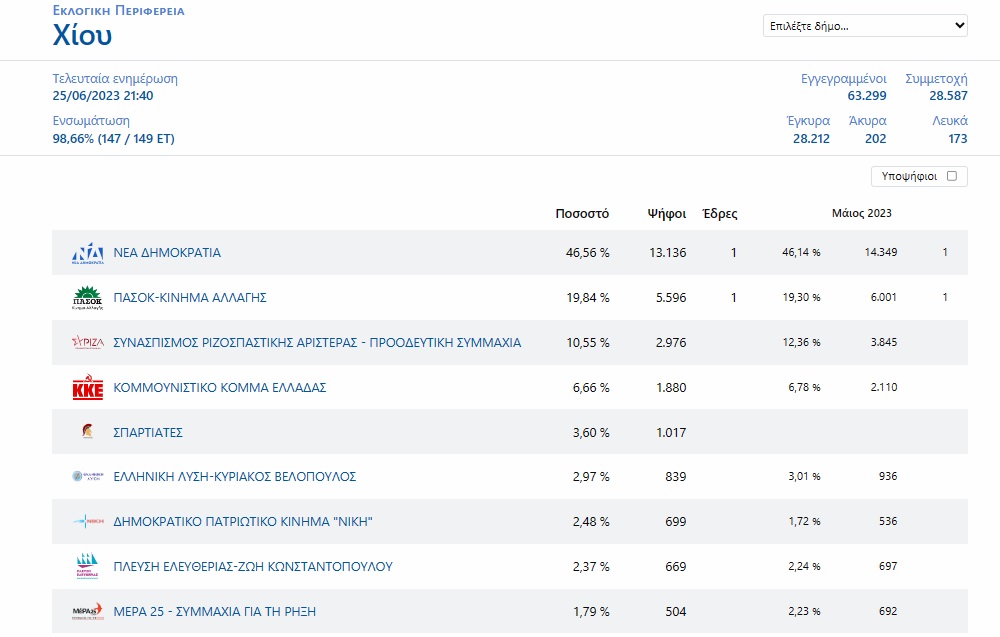Click Πλεύση Ελευθερίας votes 669
The height and width of the screenshot is (637, 1000).
[676, 567]
